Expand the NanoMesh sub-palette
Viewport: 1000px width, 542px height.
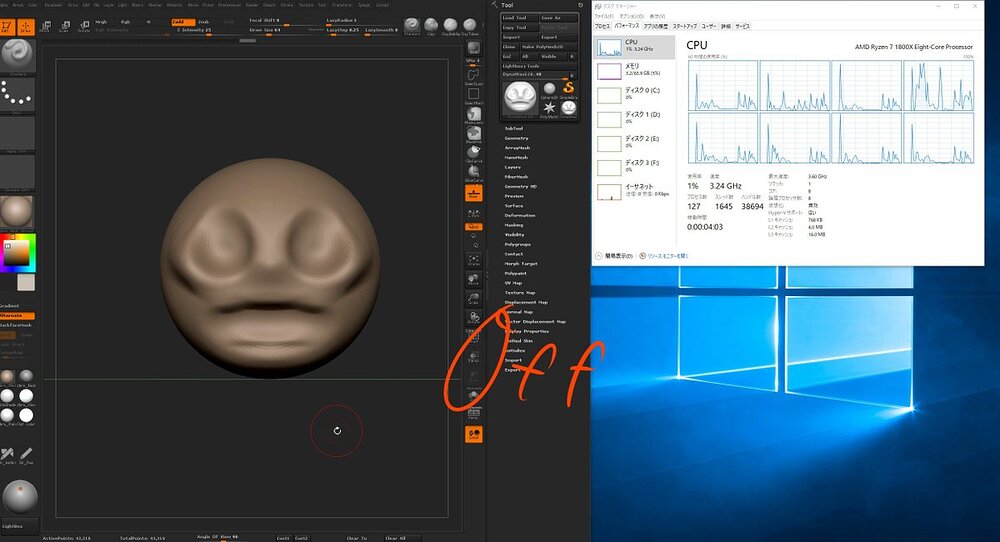pyautogui.click(x=517, y=157)
